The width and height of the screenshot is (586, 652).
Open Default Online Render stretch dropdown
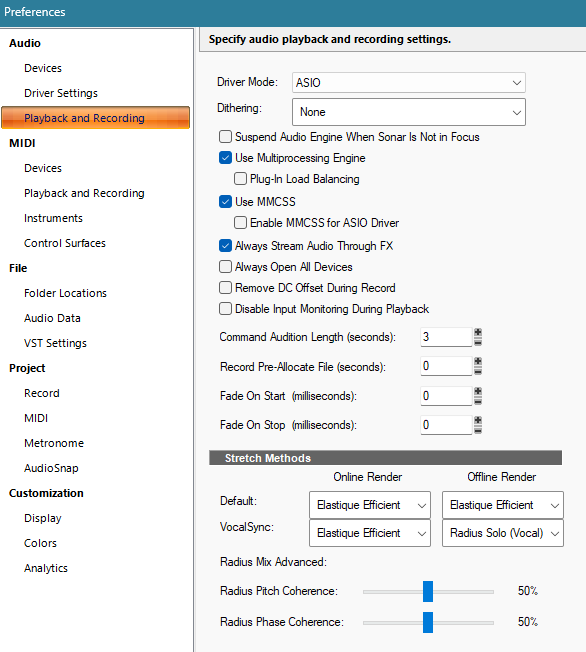point(370,505)
